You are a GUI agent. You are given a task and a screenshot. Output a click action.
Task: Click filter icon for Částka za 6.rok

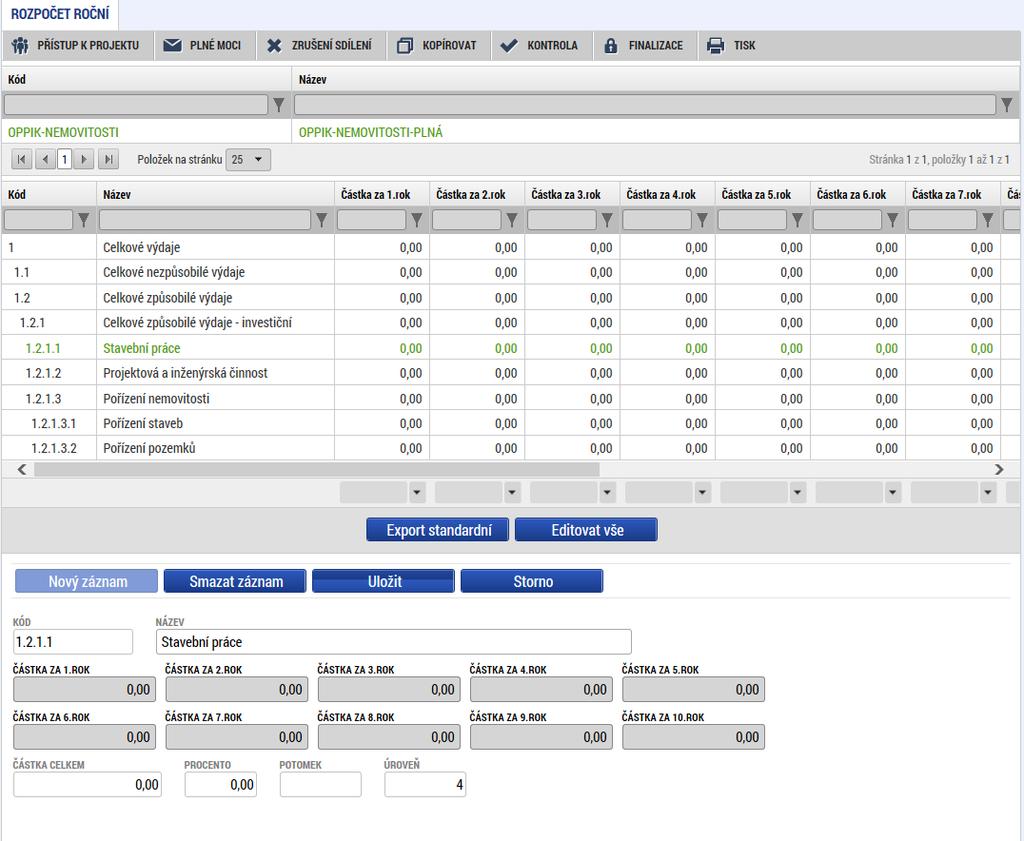pos(893,220)
